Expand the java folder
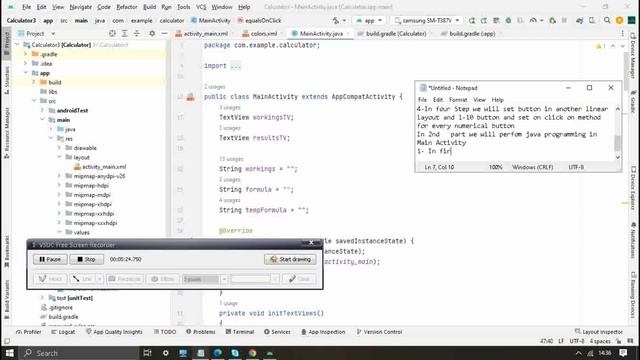 [x=51, y=129]
